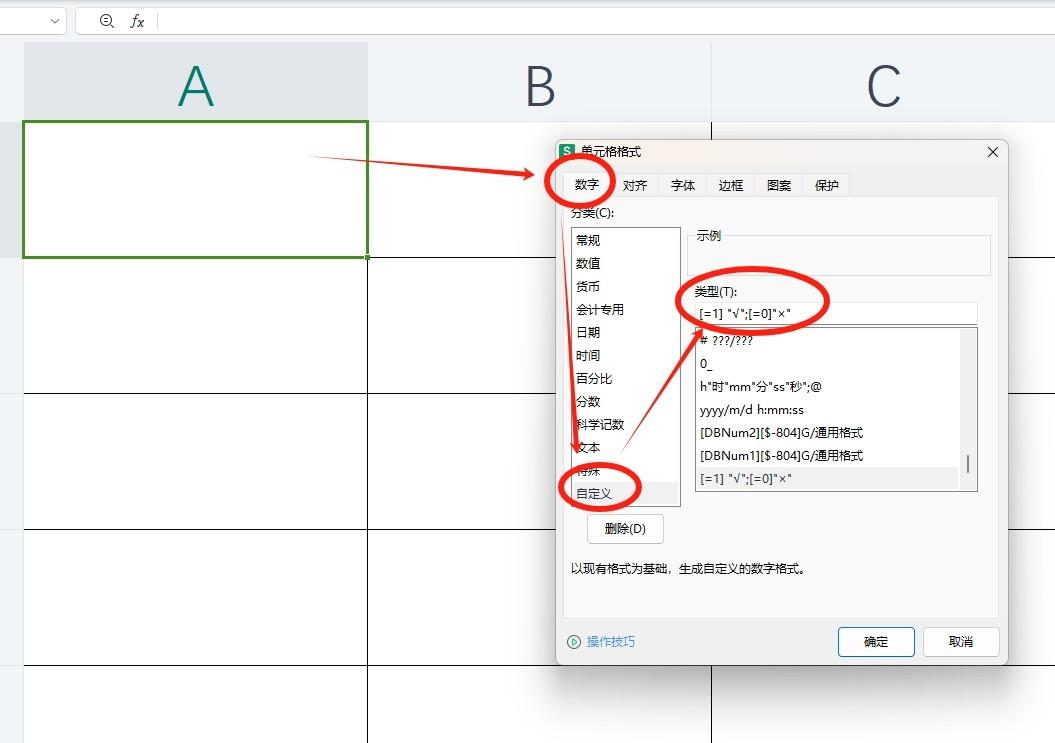Choose the # ???/??? format

tap(827, 341)
